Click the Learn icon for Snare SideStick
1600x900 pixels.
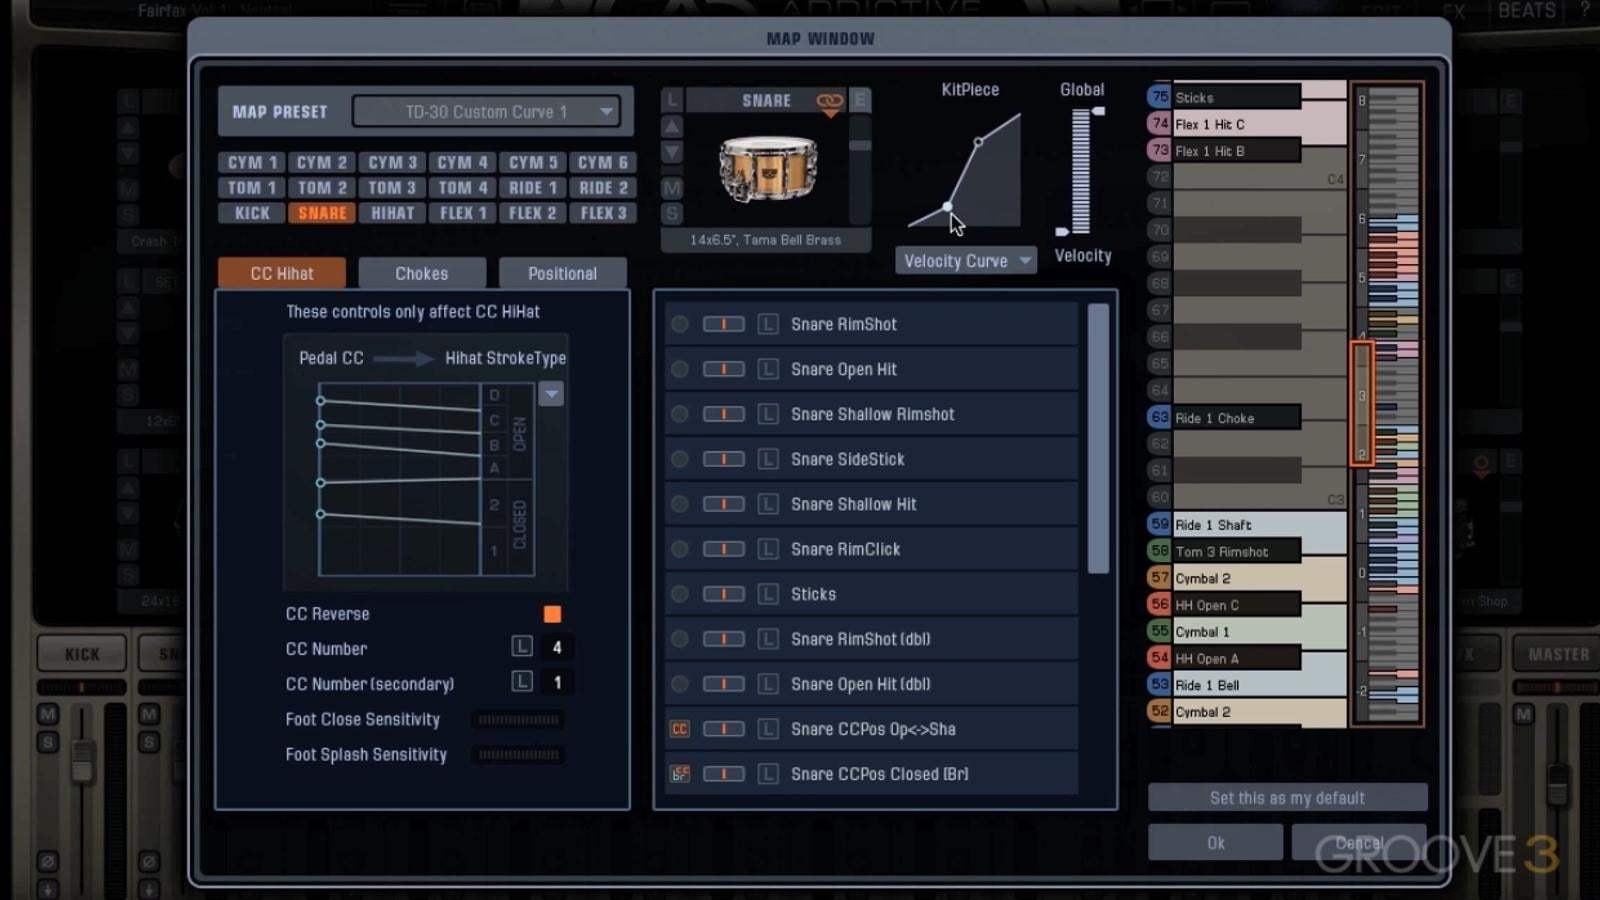pos(768,459)
